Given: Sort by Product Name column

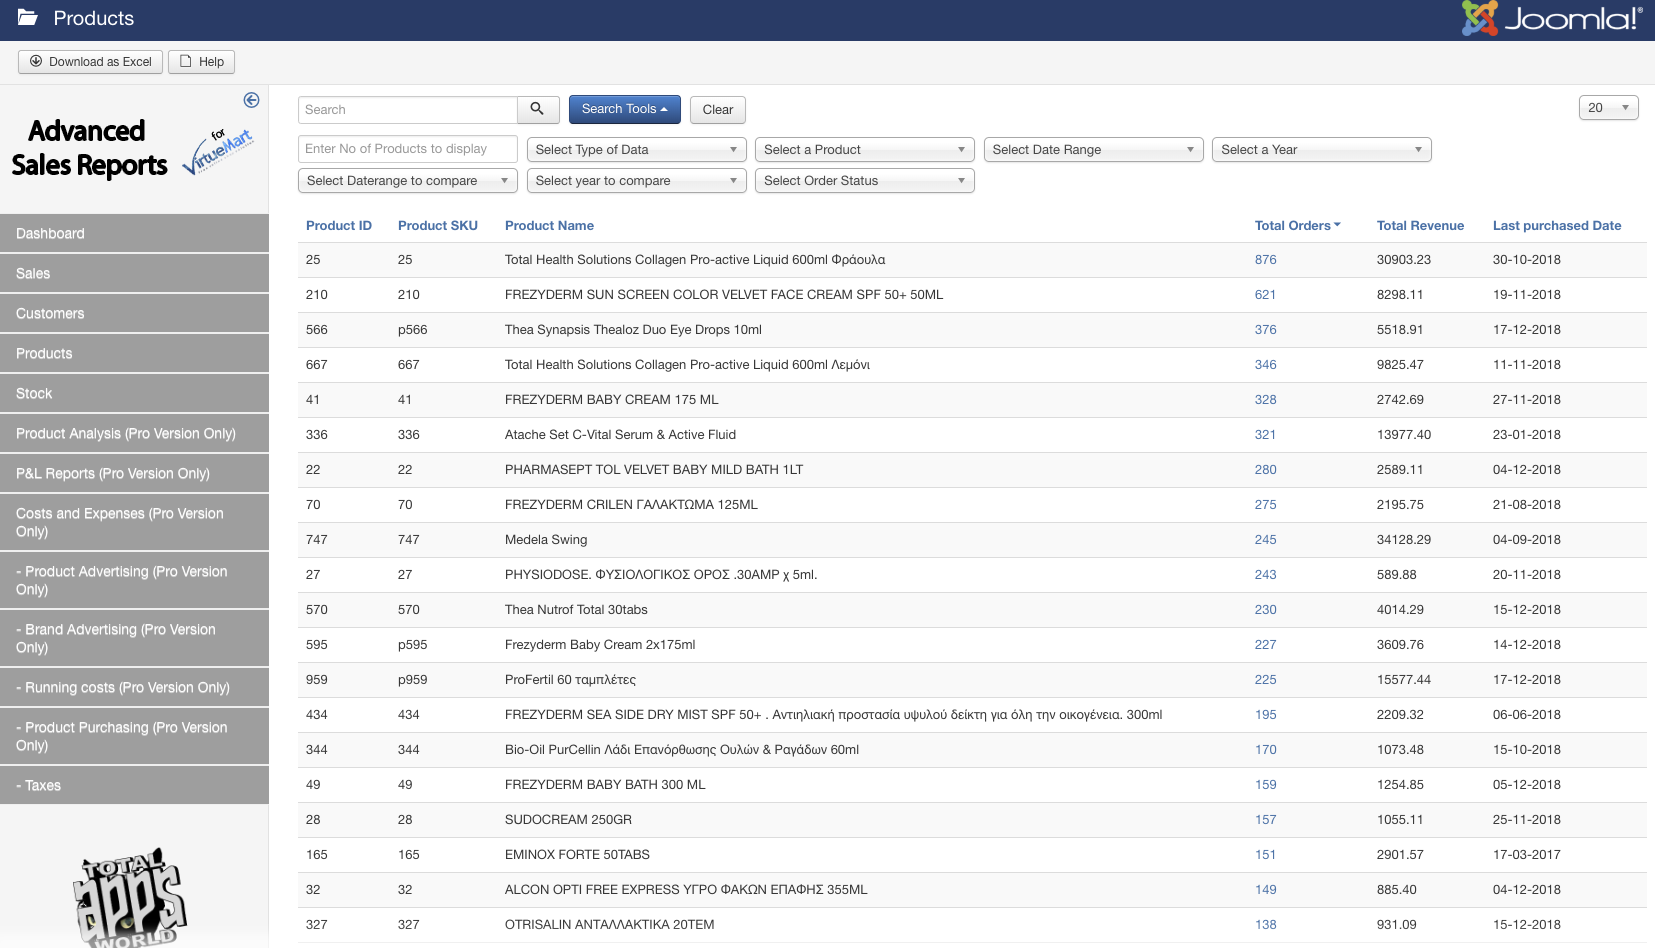Looking at the screenshot, I should pyautogui.click(x=549, y=226).
